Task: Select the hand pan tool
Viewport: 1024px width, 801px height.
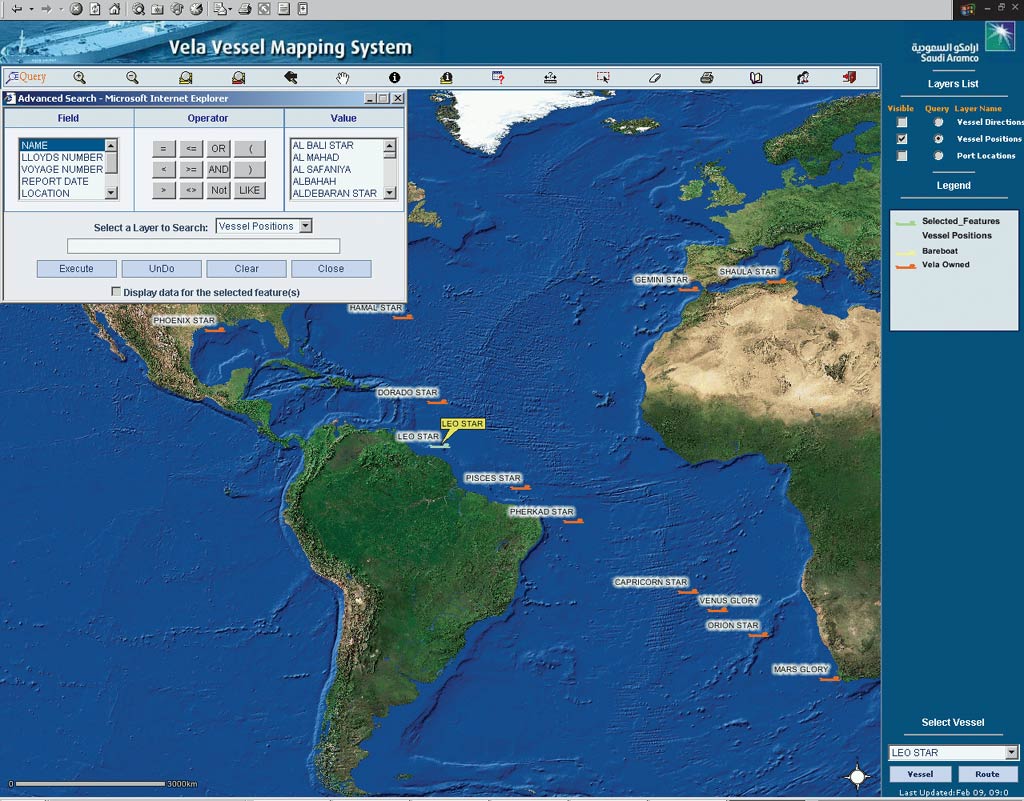Action: click(x=343, y=78)
